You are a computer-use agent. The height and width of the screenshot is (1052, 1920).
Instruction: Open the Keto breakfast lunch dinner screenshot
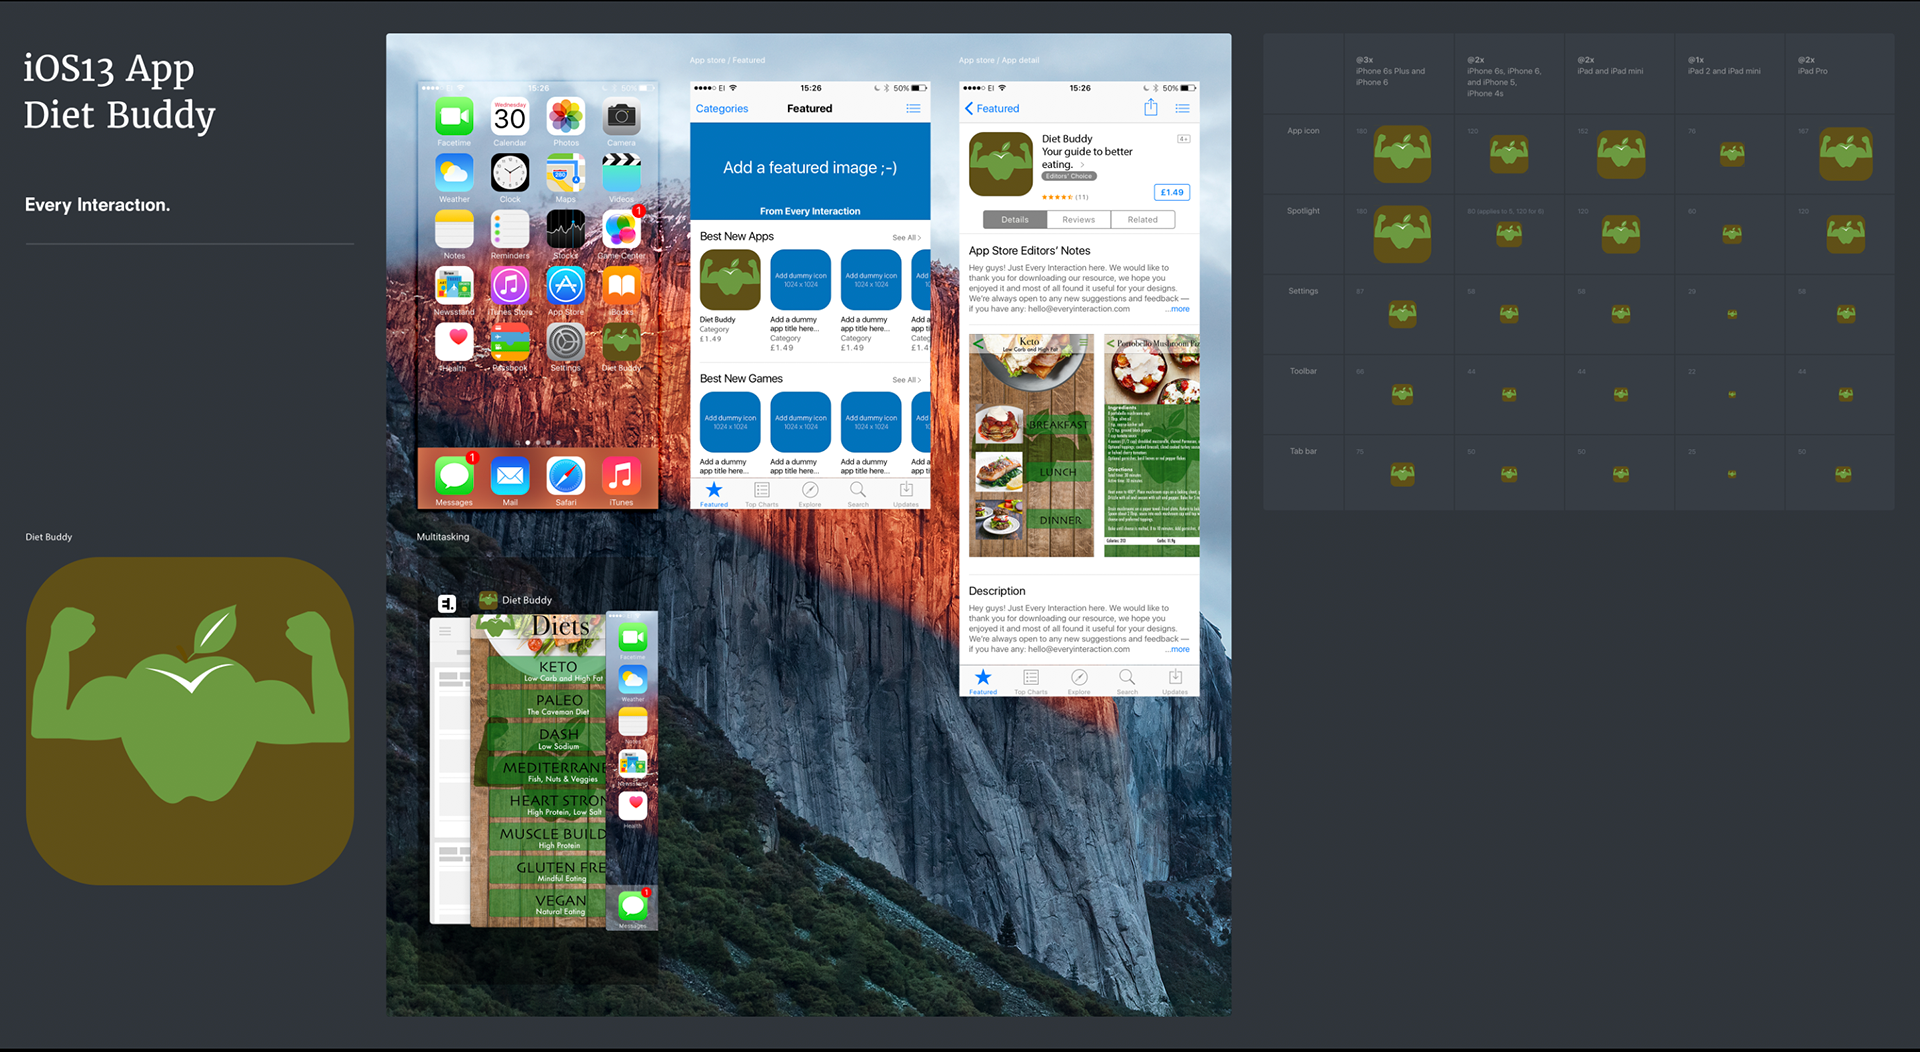1031,446
